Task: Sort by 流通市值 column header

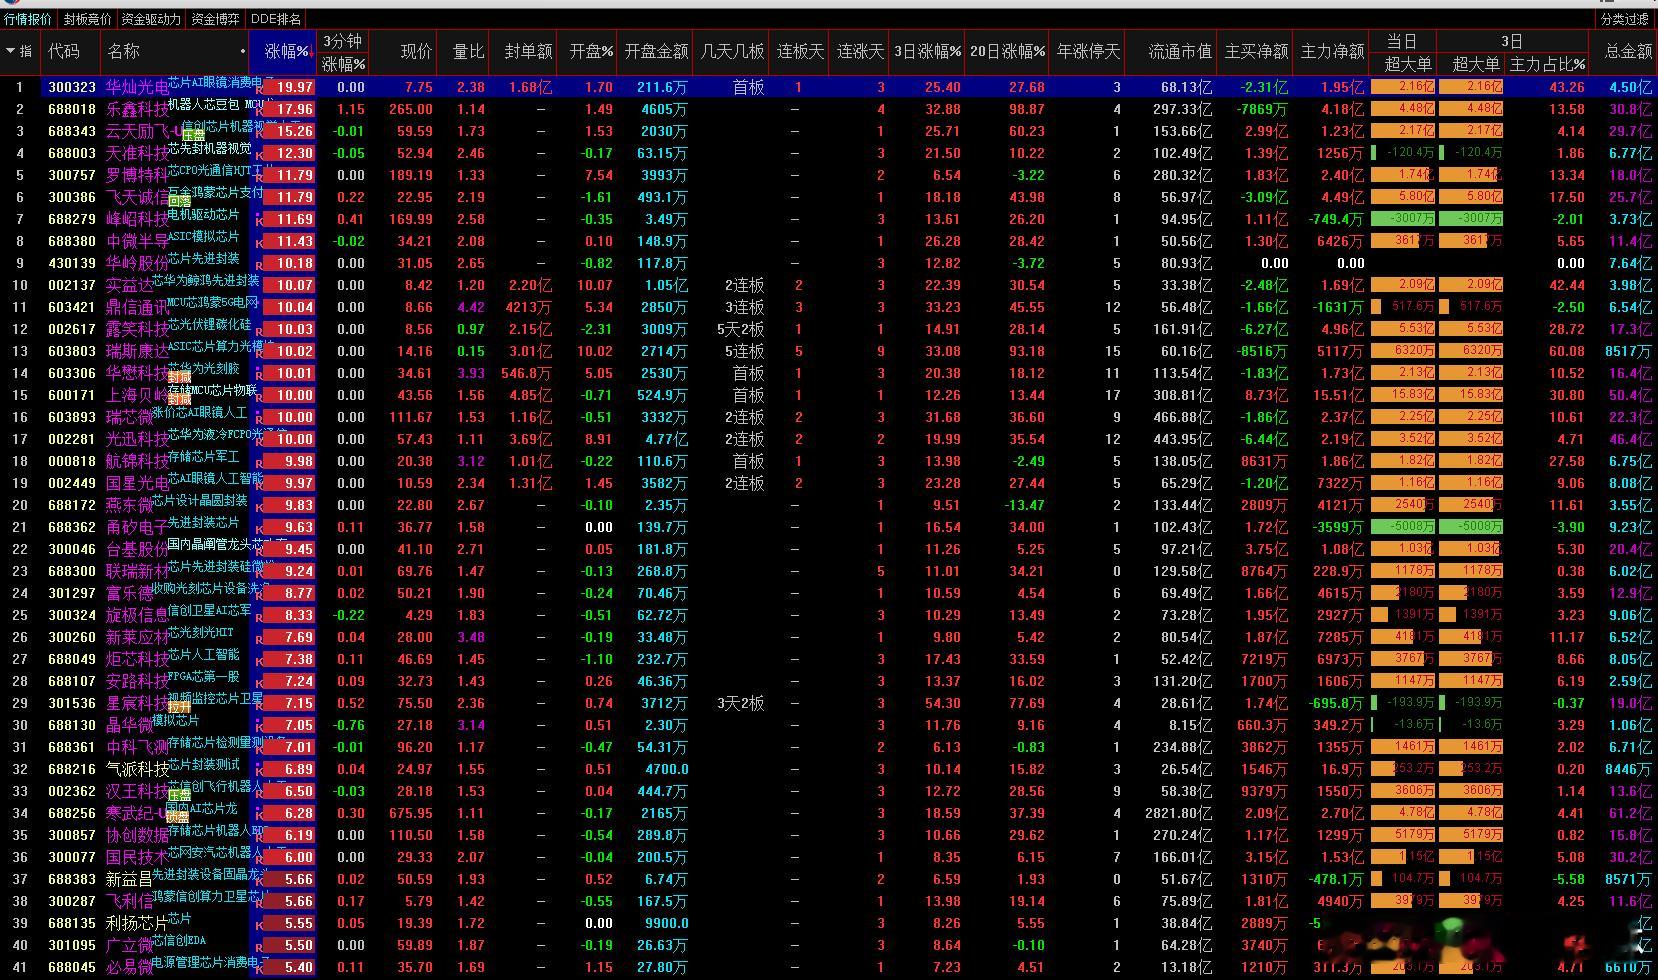Action: tap(1180, 51)
